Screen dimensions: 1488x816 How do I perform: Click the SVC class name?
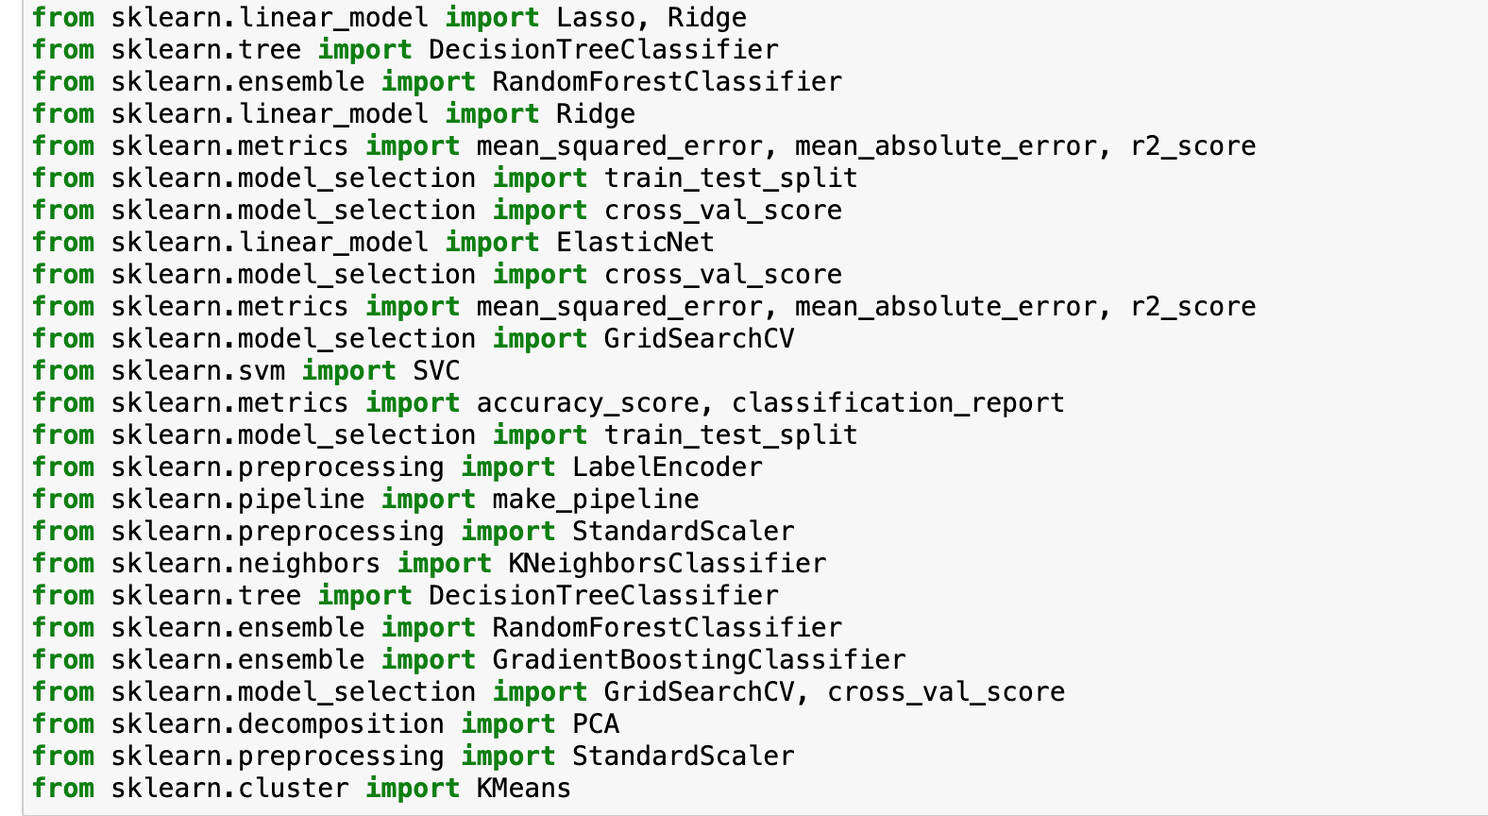(436, 371)
